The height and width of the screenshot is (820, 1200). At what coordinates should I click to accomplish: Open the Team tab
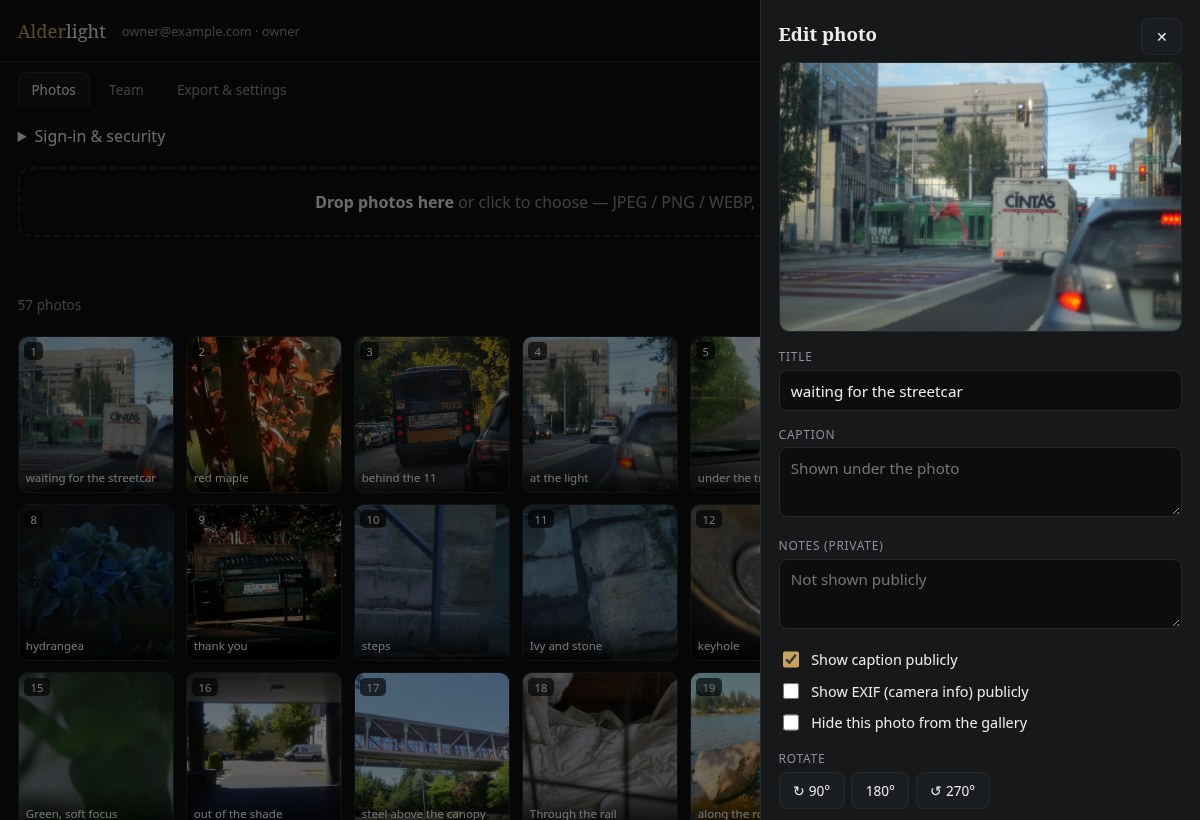pos(126,90)
